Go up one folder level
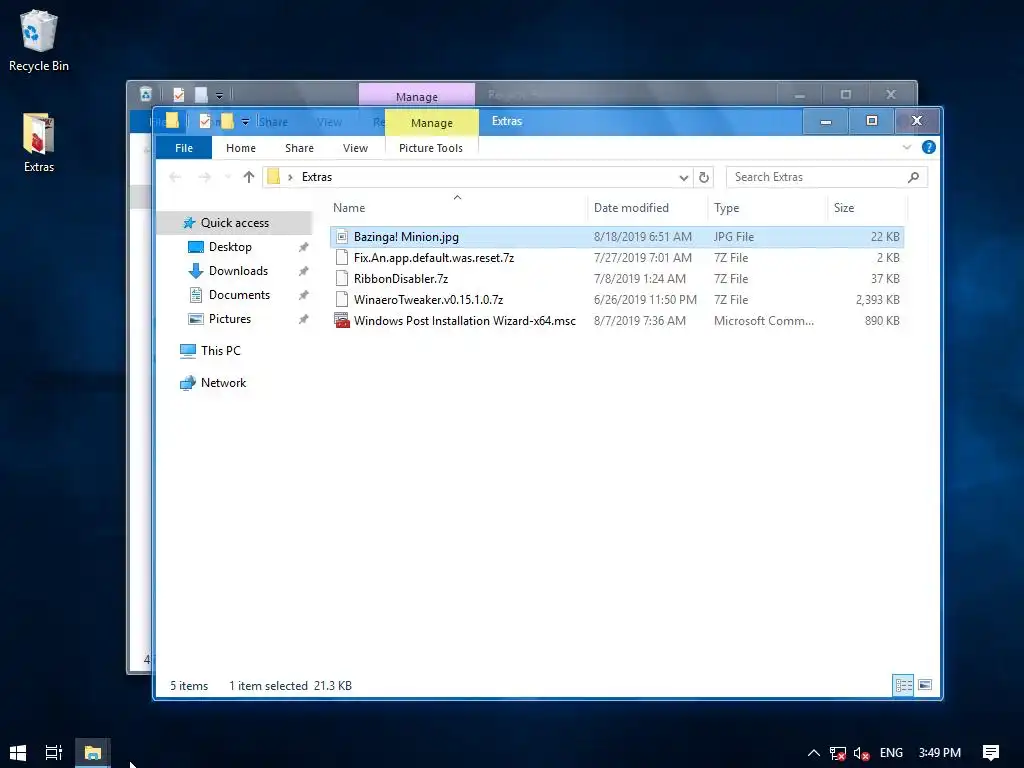The height and width of the screenshot is (768, 1024). pyautogui.click(x=248, y=177)
